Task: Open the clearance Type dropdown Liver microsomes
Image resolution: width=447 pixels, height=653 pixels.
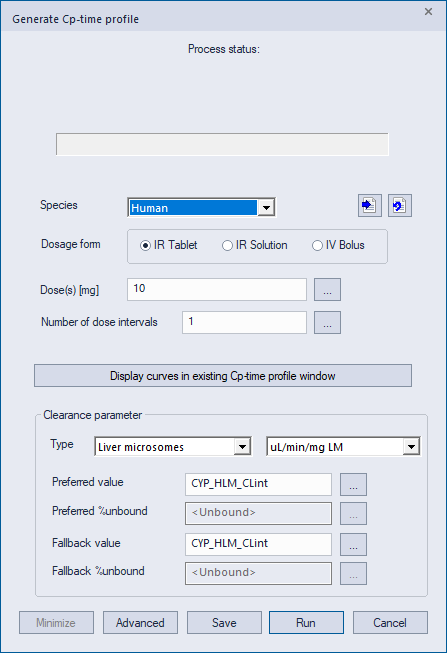Action: (173, 447)
